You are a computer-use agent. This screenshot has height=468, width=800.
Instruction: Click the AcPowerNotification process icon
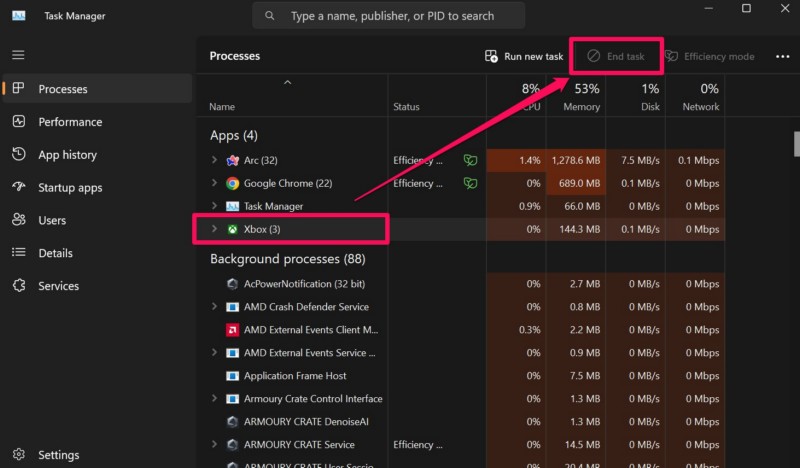(233, 284)
